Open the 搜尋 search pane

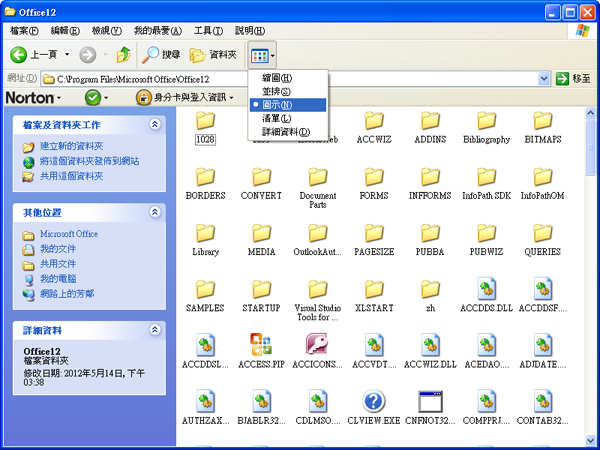pyautogui.click(x=161, y=55)
